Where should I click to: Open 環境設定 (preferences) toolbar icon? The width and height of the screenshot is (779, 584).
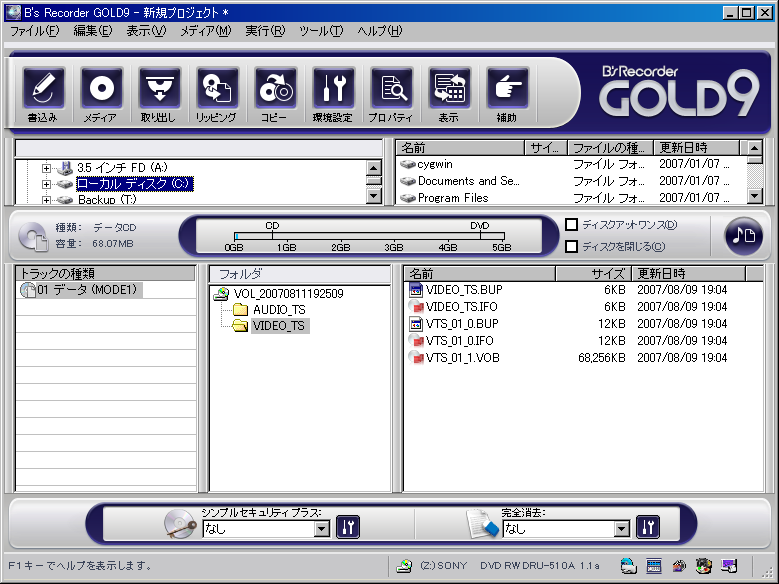pos(333,88)
